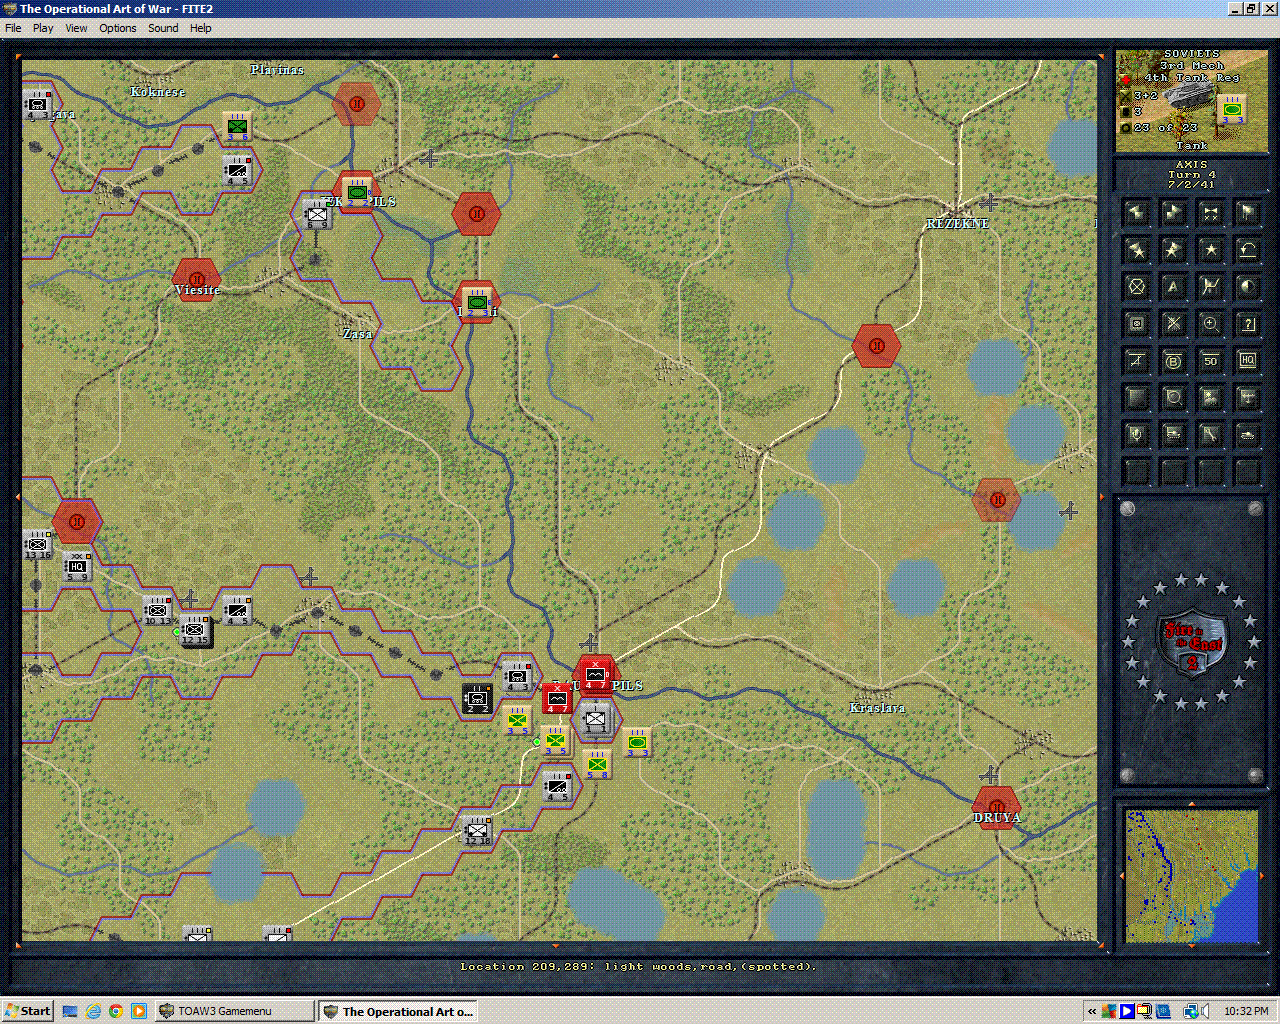Click the question mark button
The width and height of the screenshot is (1280, 1024).
pos(1247,324)
